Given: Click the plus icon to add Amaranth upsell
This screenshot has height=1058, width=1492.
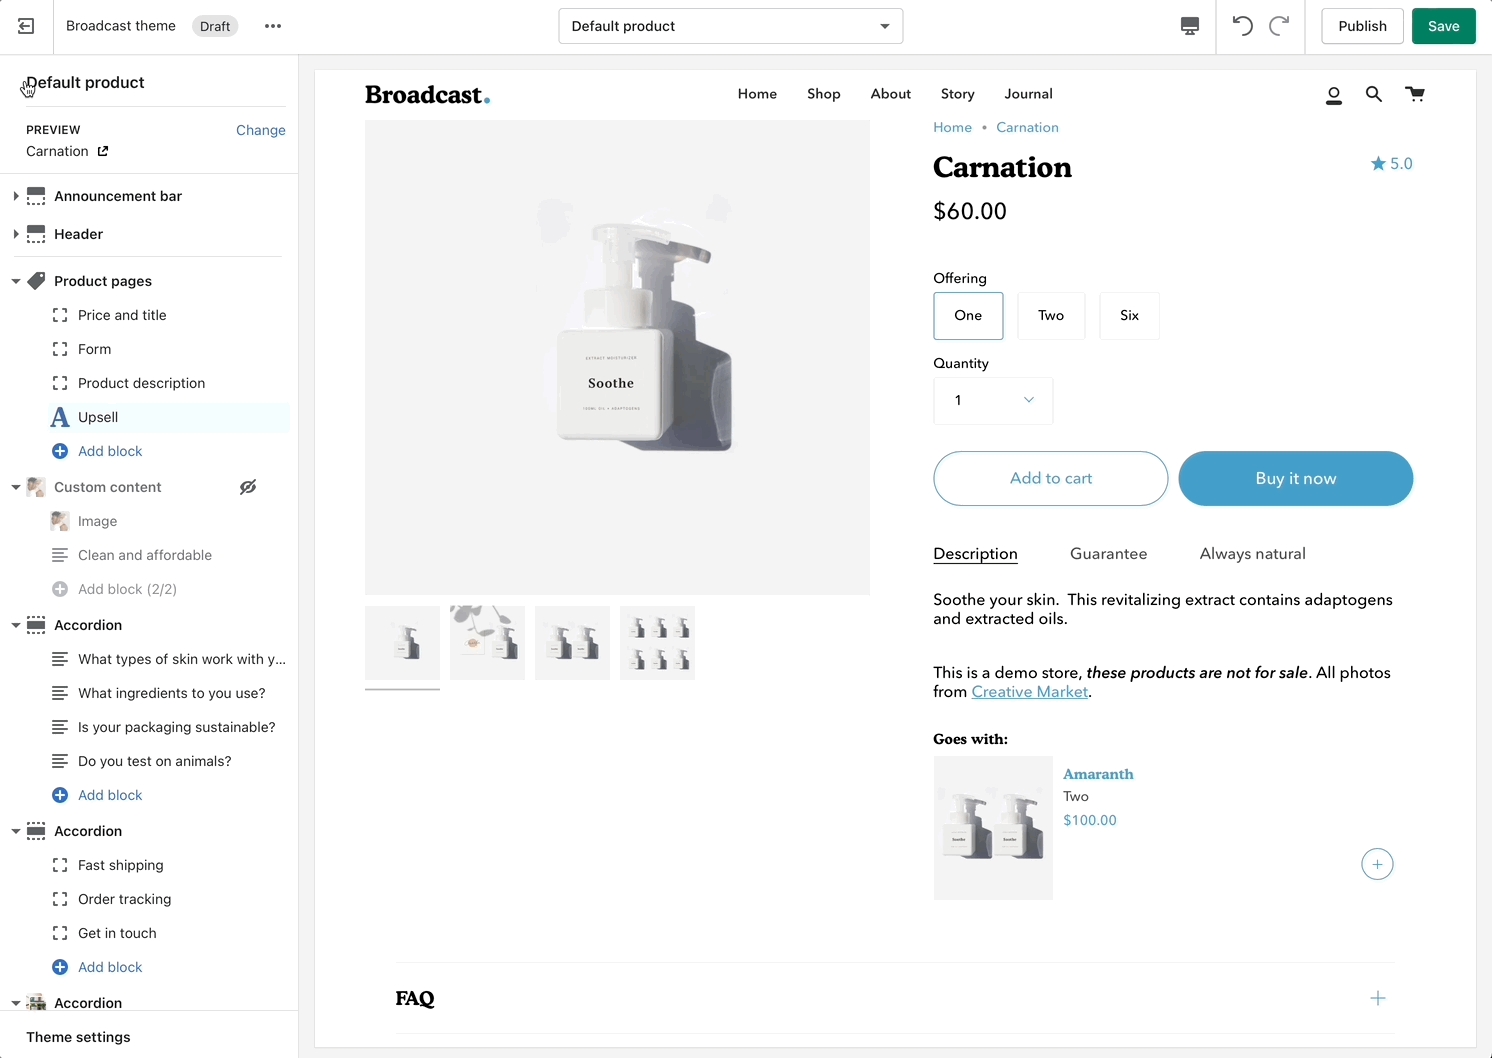Looking at the screenshot, I should click(x=1377, y=864).
